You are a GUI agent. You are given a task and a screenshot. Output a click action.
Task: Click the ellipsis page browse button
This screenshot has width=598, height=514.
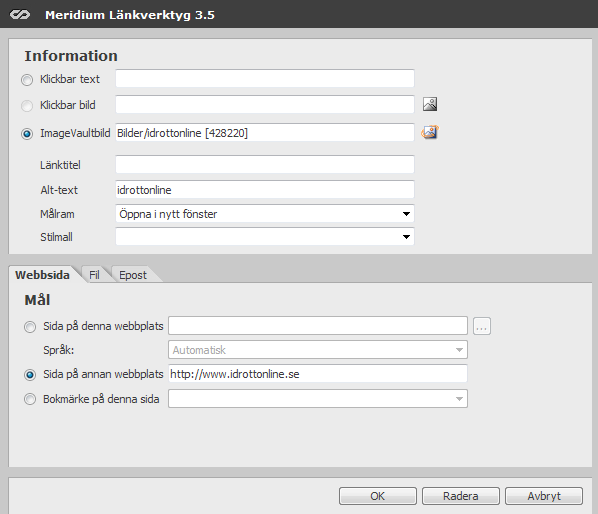[482, 326]
